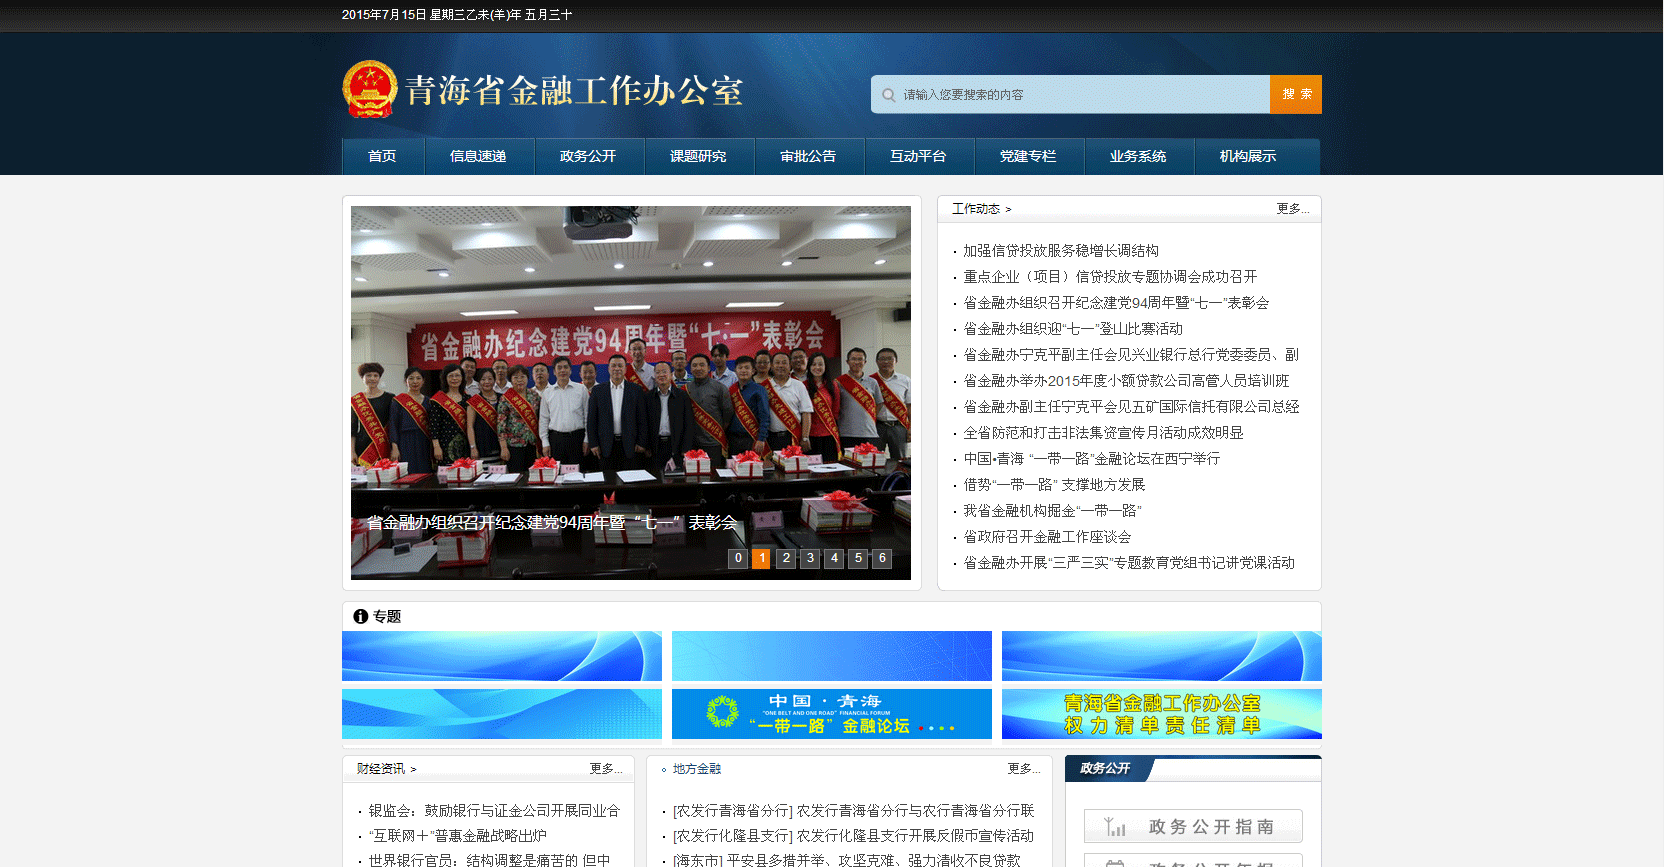Select the 政务公开 sidebar tab header
This screenshot has width=1664, height=867.
click(x=1106, y=769)
